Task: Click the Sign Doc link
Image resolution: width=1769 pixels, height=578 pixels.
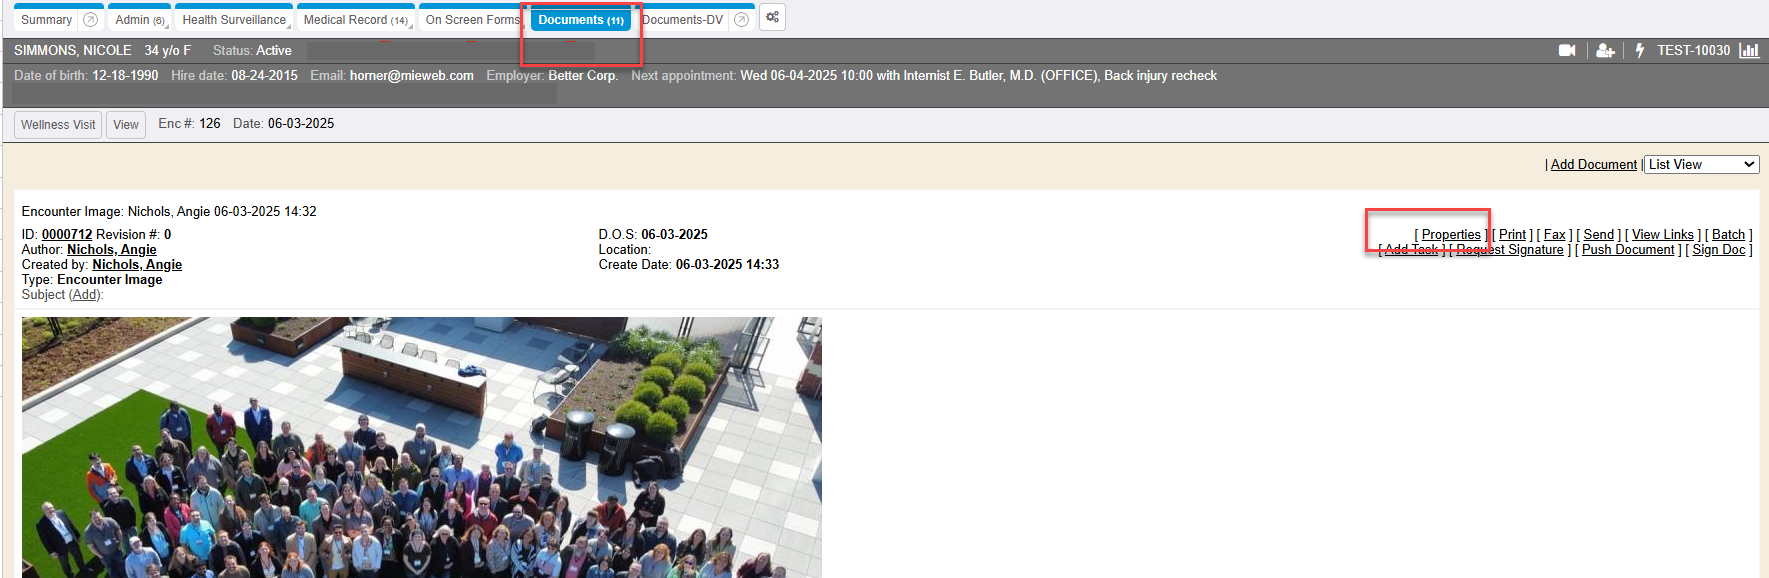Action: [x=1718, y=250]
